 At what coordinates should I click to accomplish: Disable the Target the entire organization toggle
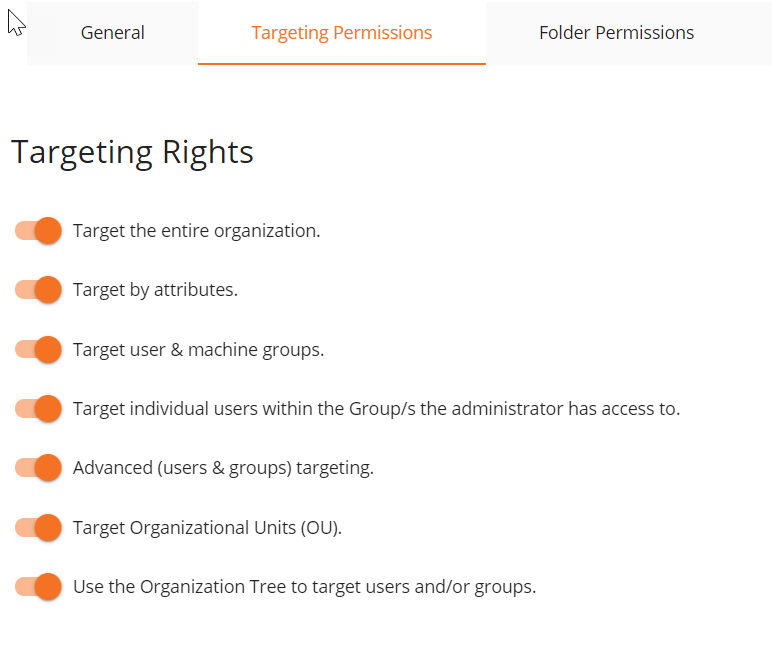click(38, 230)
